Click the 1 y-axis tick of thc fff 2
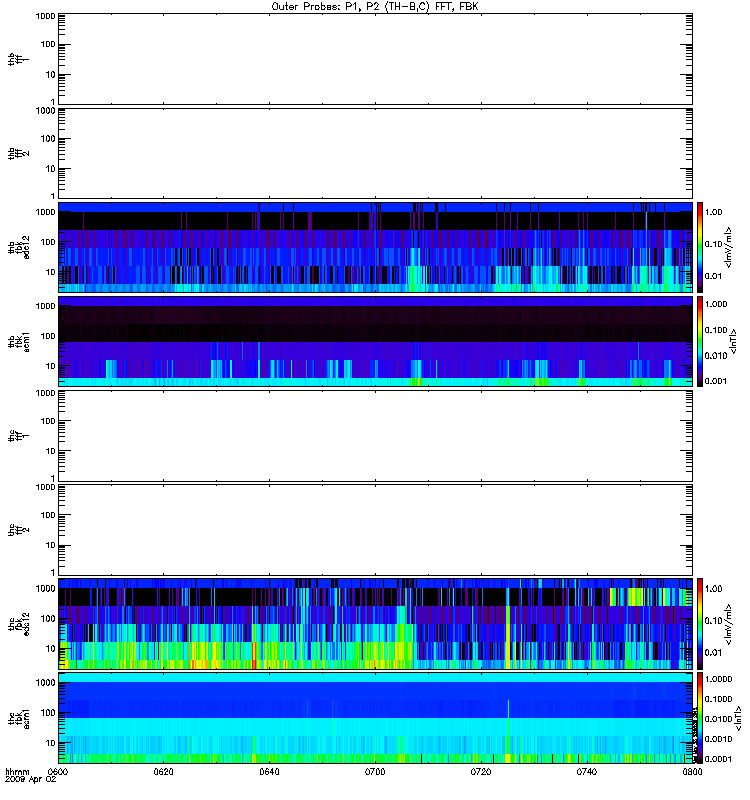 (53, 572)
